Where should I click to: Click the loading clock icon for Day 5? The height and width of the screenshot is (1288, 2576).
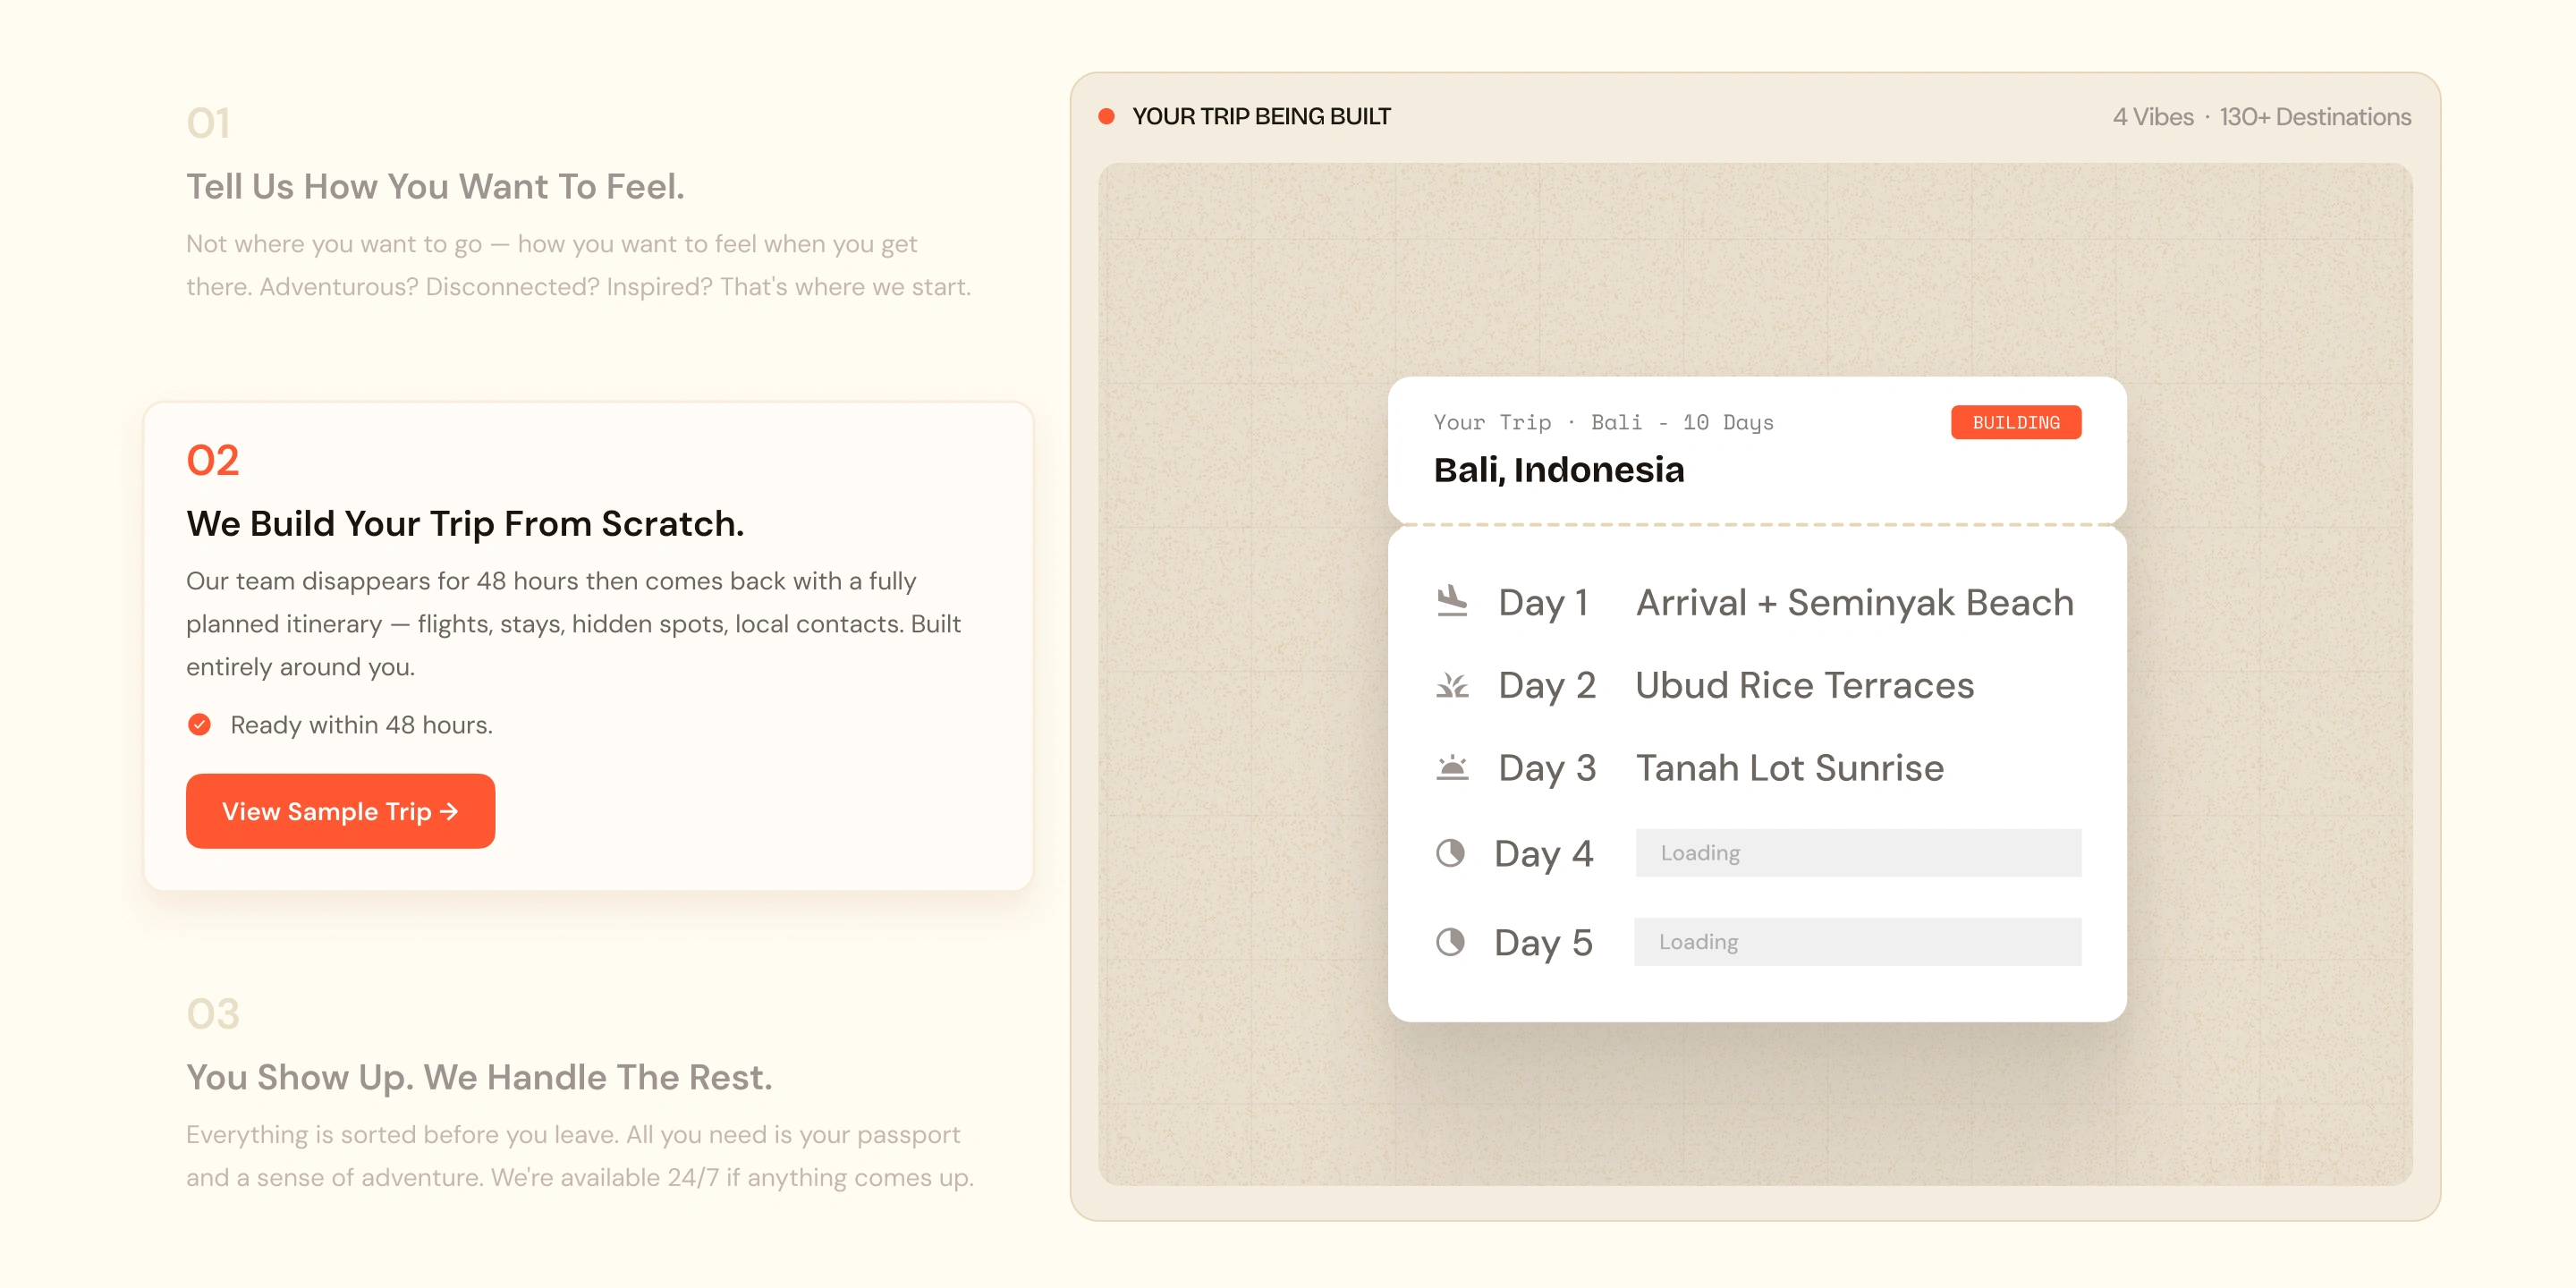(1450, 942)
